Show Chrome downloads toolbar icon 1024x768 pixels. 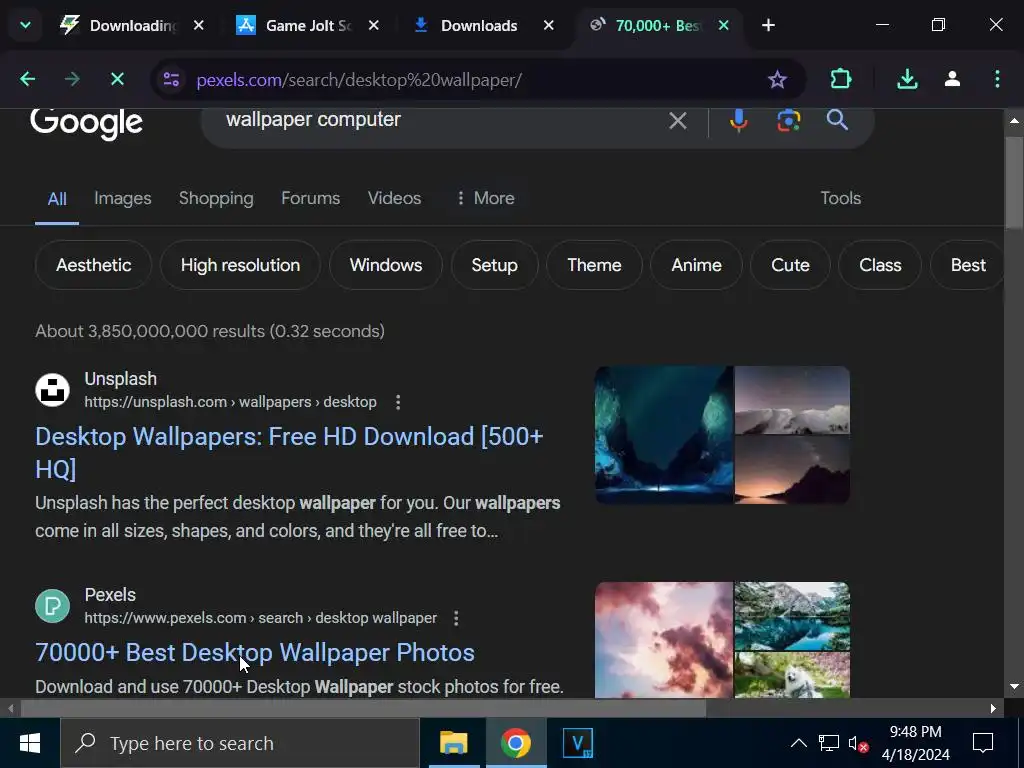pyautogui.click(x=907, y=80)
